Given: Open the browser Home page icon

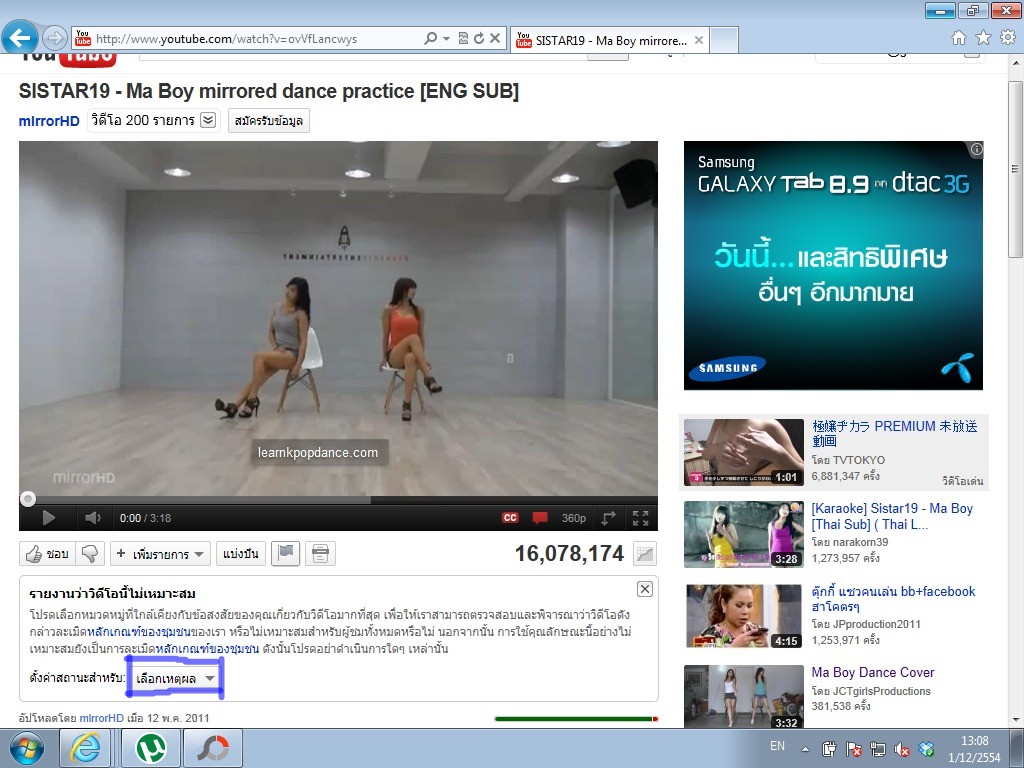Looking at the screenshot, I should tap(959, 38).
